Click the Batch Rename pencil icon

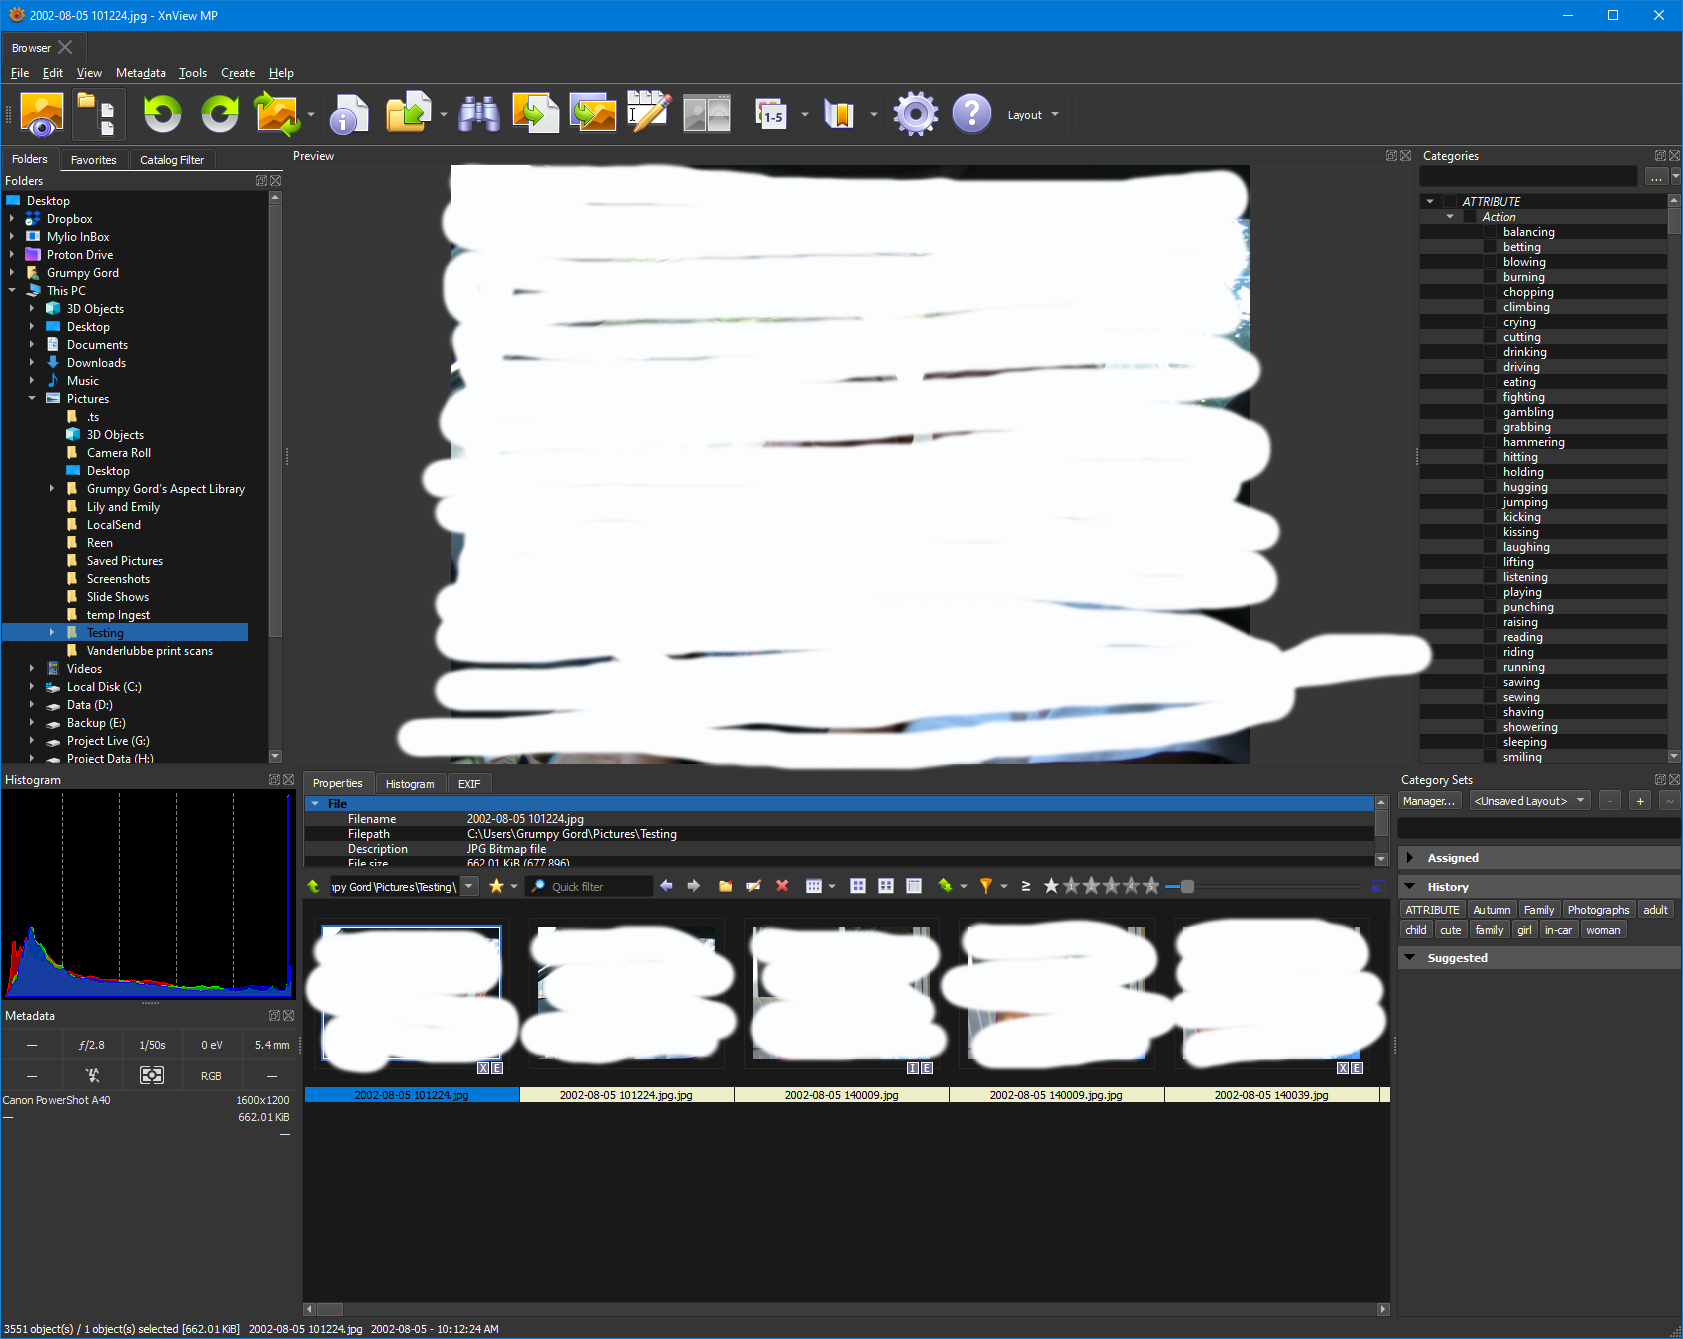(x=649, y=114)
